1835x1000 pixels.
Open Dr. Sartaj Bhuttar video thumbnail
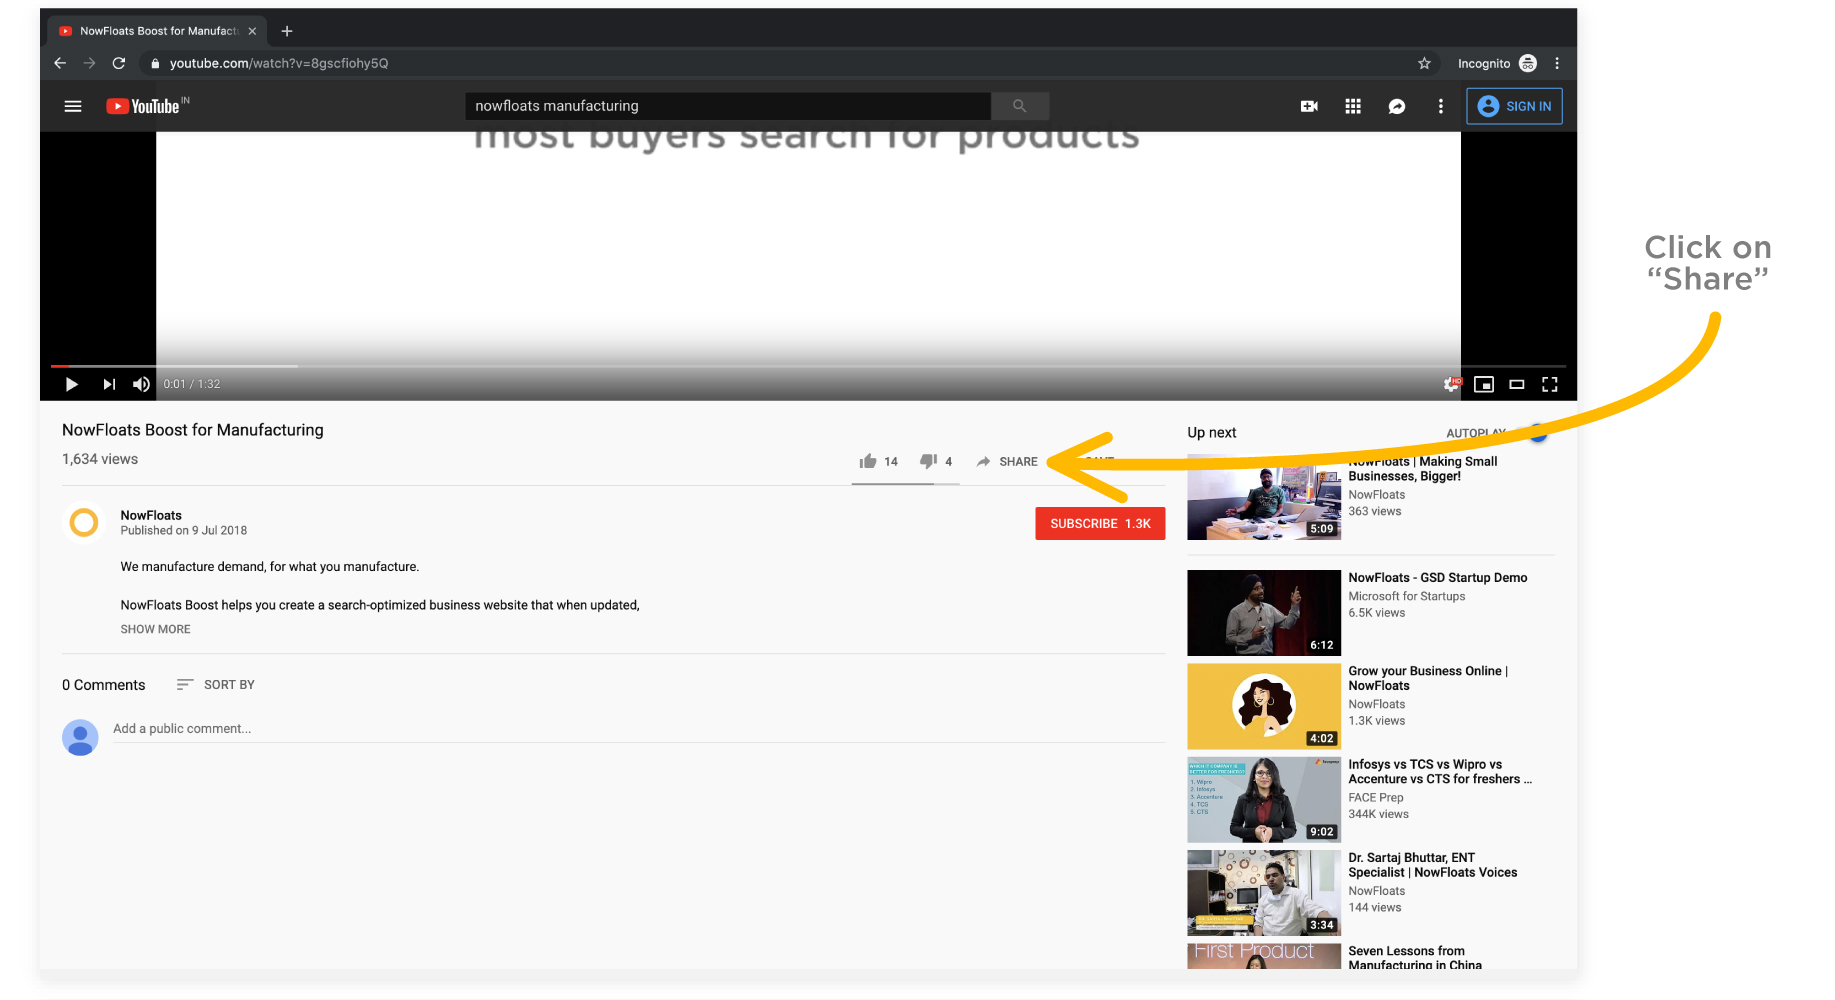(x=1264, y=893)
